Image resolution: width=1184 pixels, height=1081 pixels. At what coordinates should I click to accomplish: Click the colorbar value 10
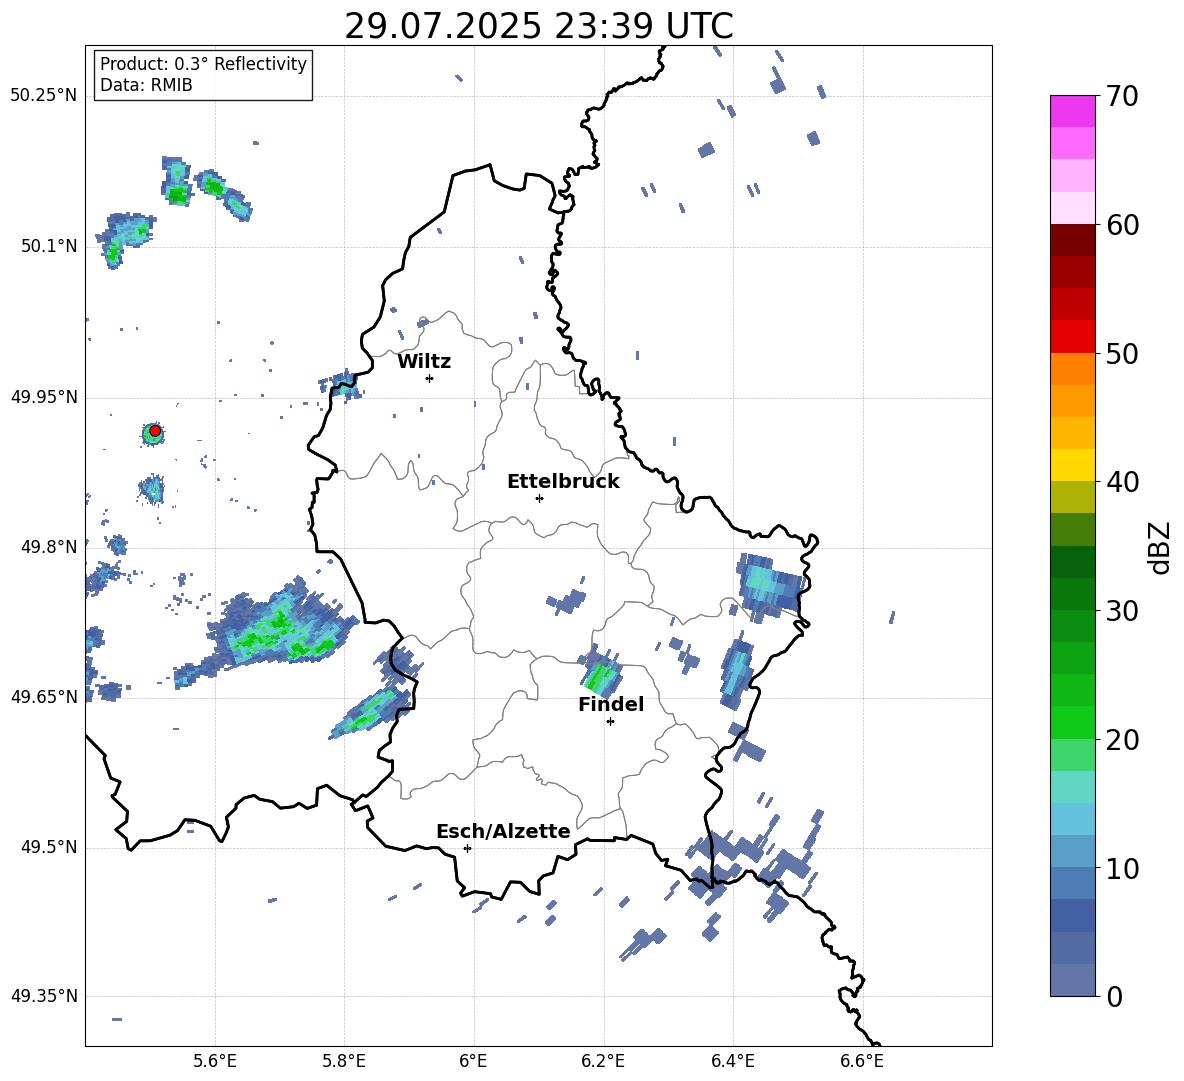1122,868
